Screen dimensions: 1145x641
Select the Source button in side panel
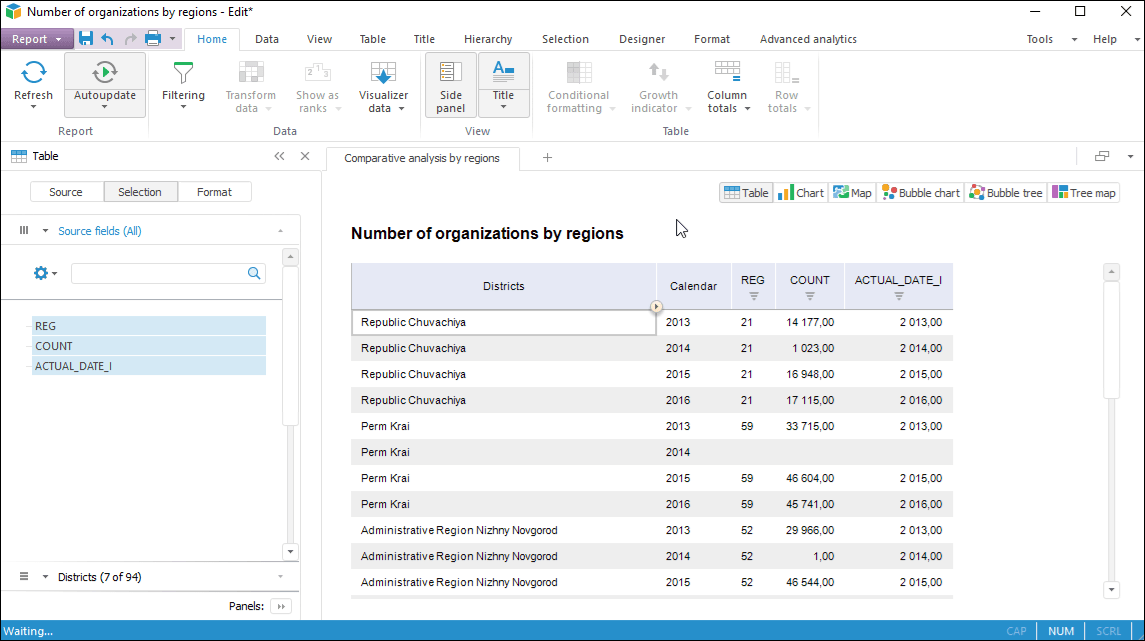tap(66, 192)
